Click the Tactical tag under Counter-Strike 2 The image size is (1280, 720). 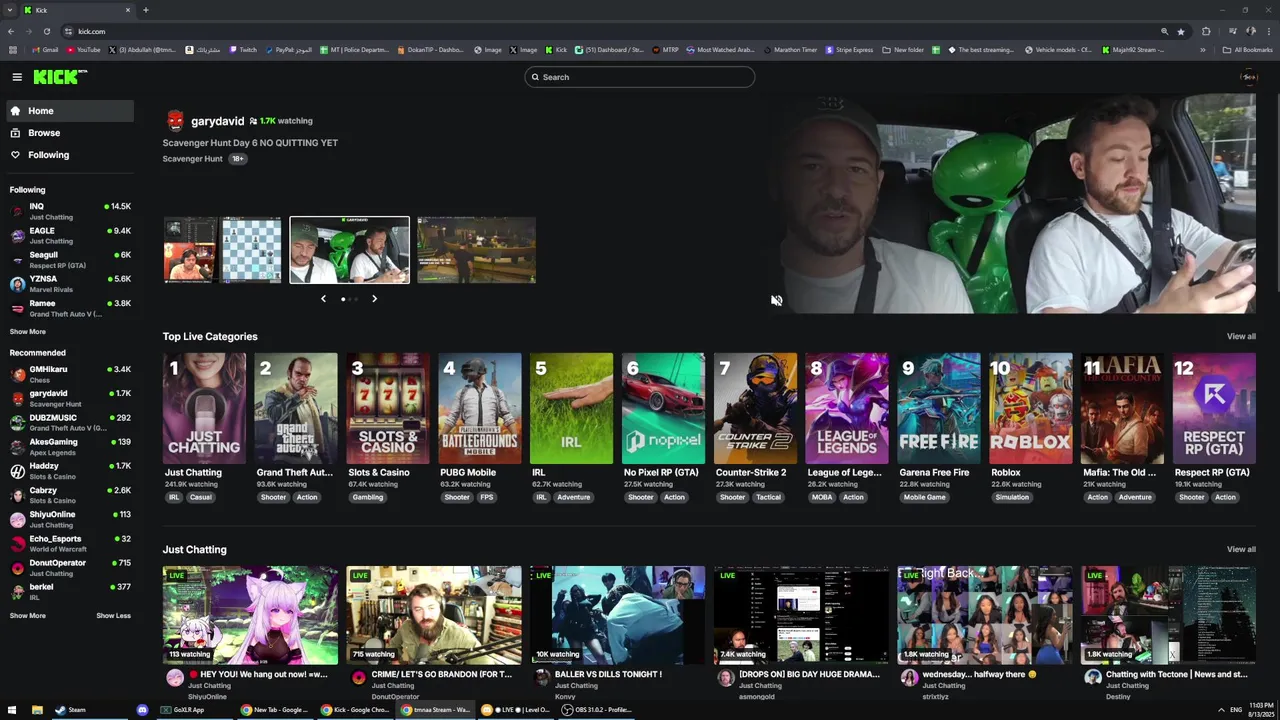tap(768, 497)
